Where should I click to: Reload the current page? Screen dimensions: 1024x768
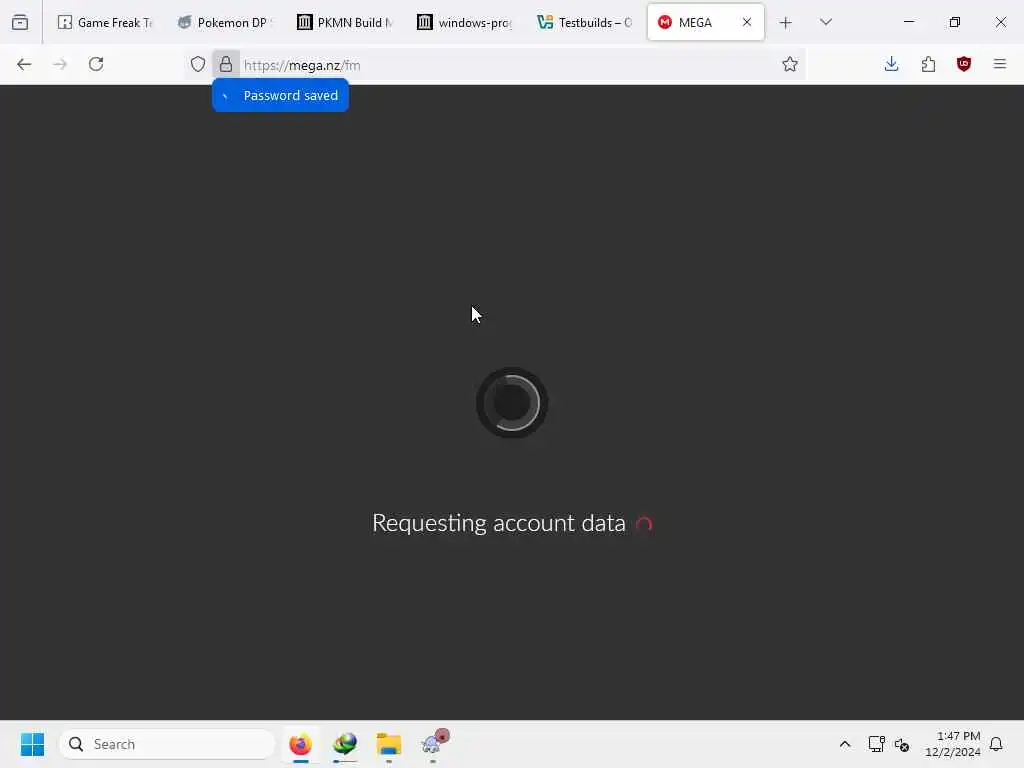96,64
